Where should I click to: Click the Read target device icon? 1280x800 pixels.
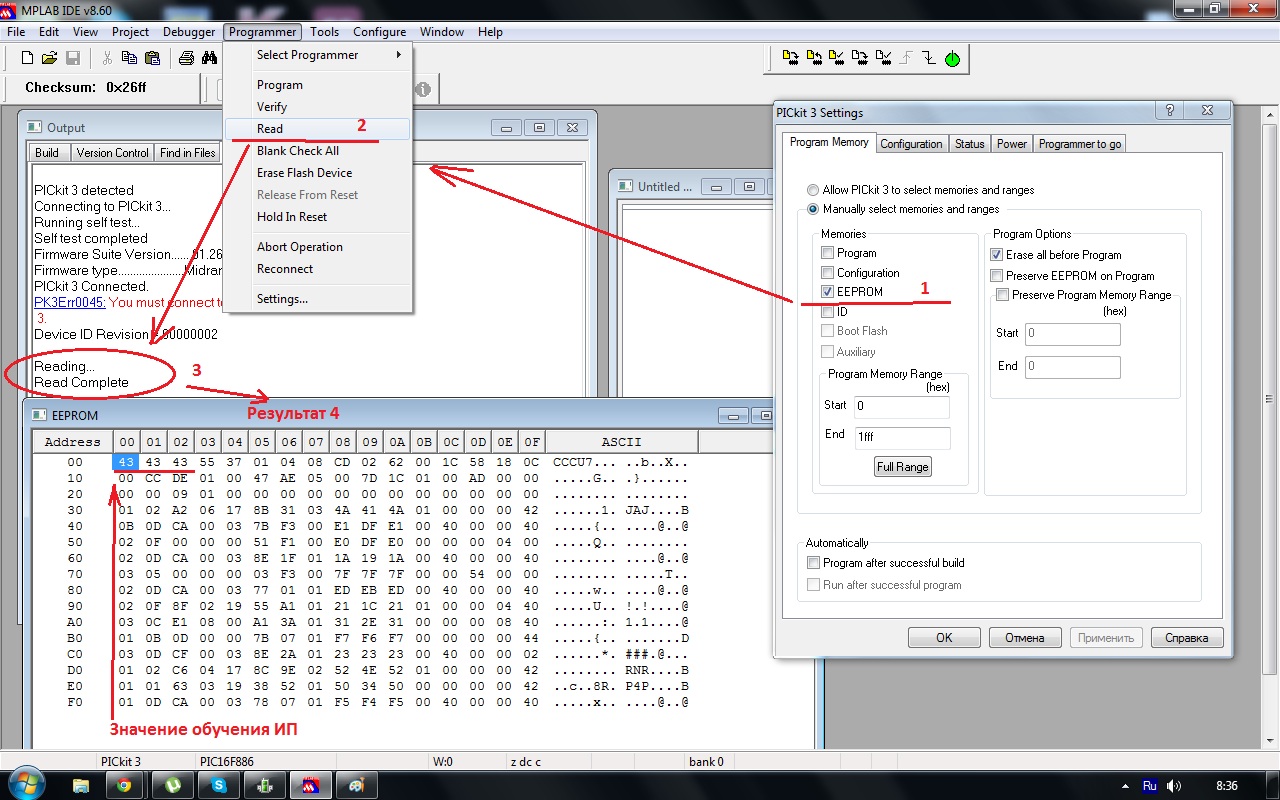[814, 59]
